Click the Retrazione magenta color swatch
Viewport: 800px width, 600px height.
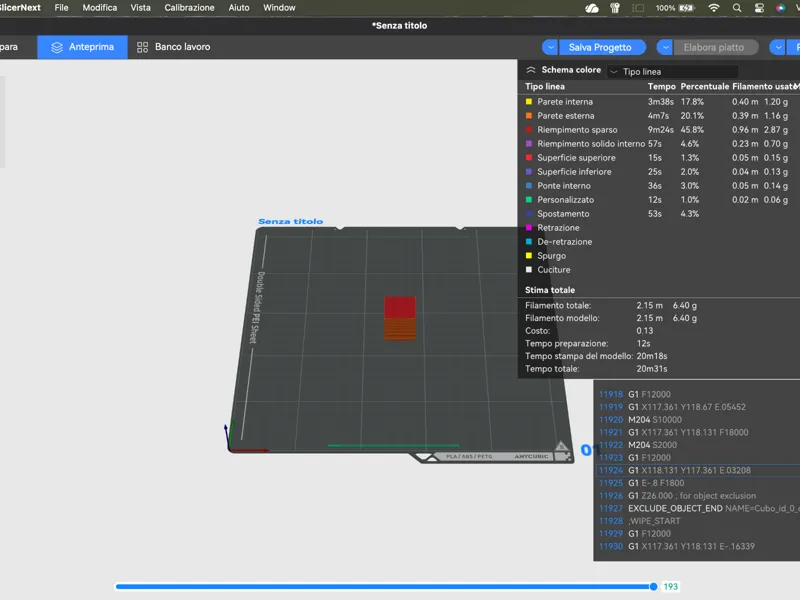coord(529,228)
